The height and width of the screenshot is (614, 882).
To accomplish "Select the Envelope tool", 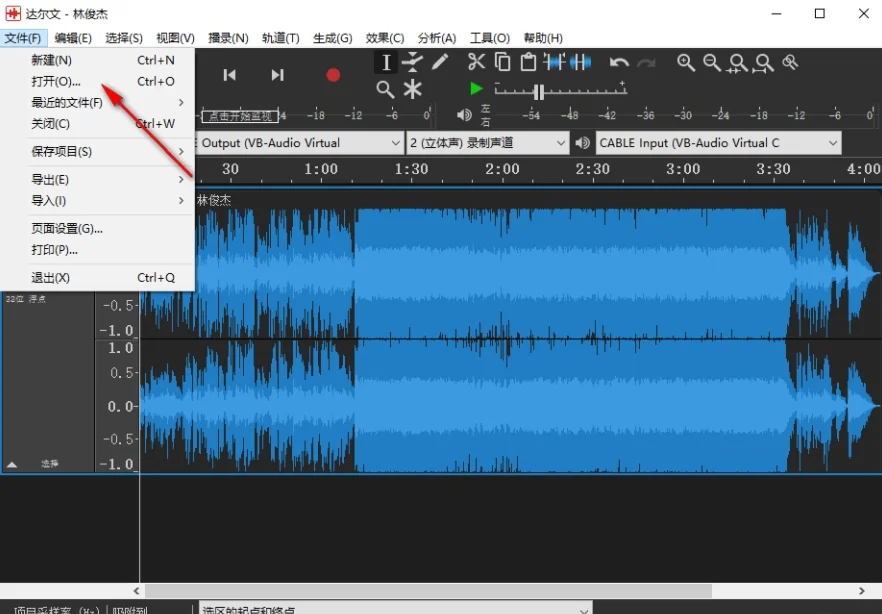I will 413,62.
